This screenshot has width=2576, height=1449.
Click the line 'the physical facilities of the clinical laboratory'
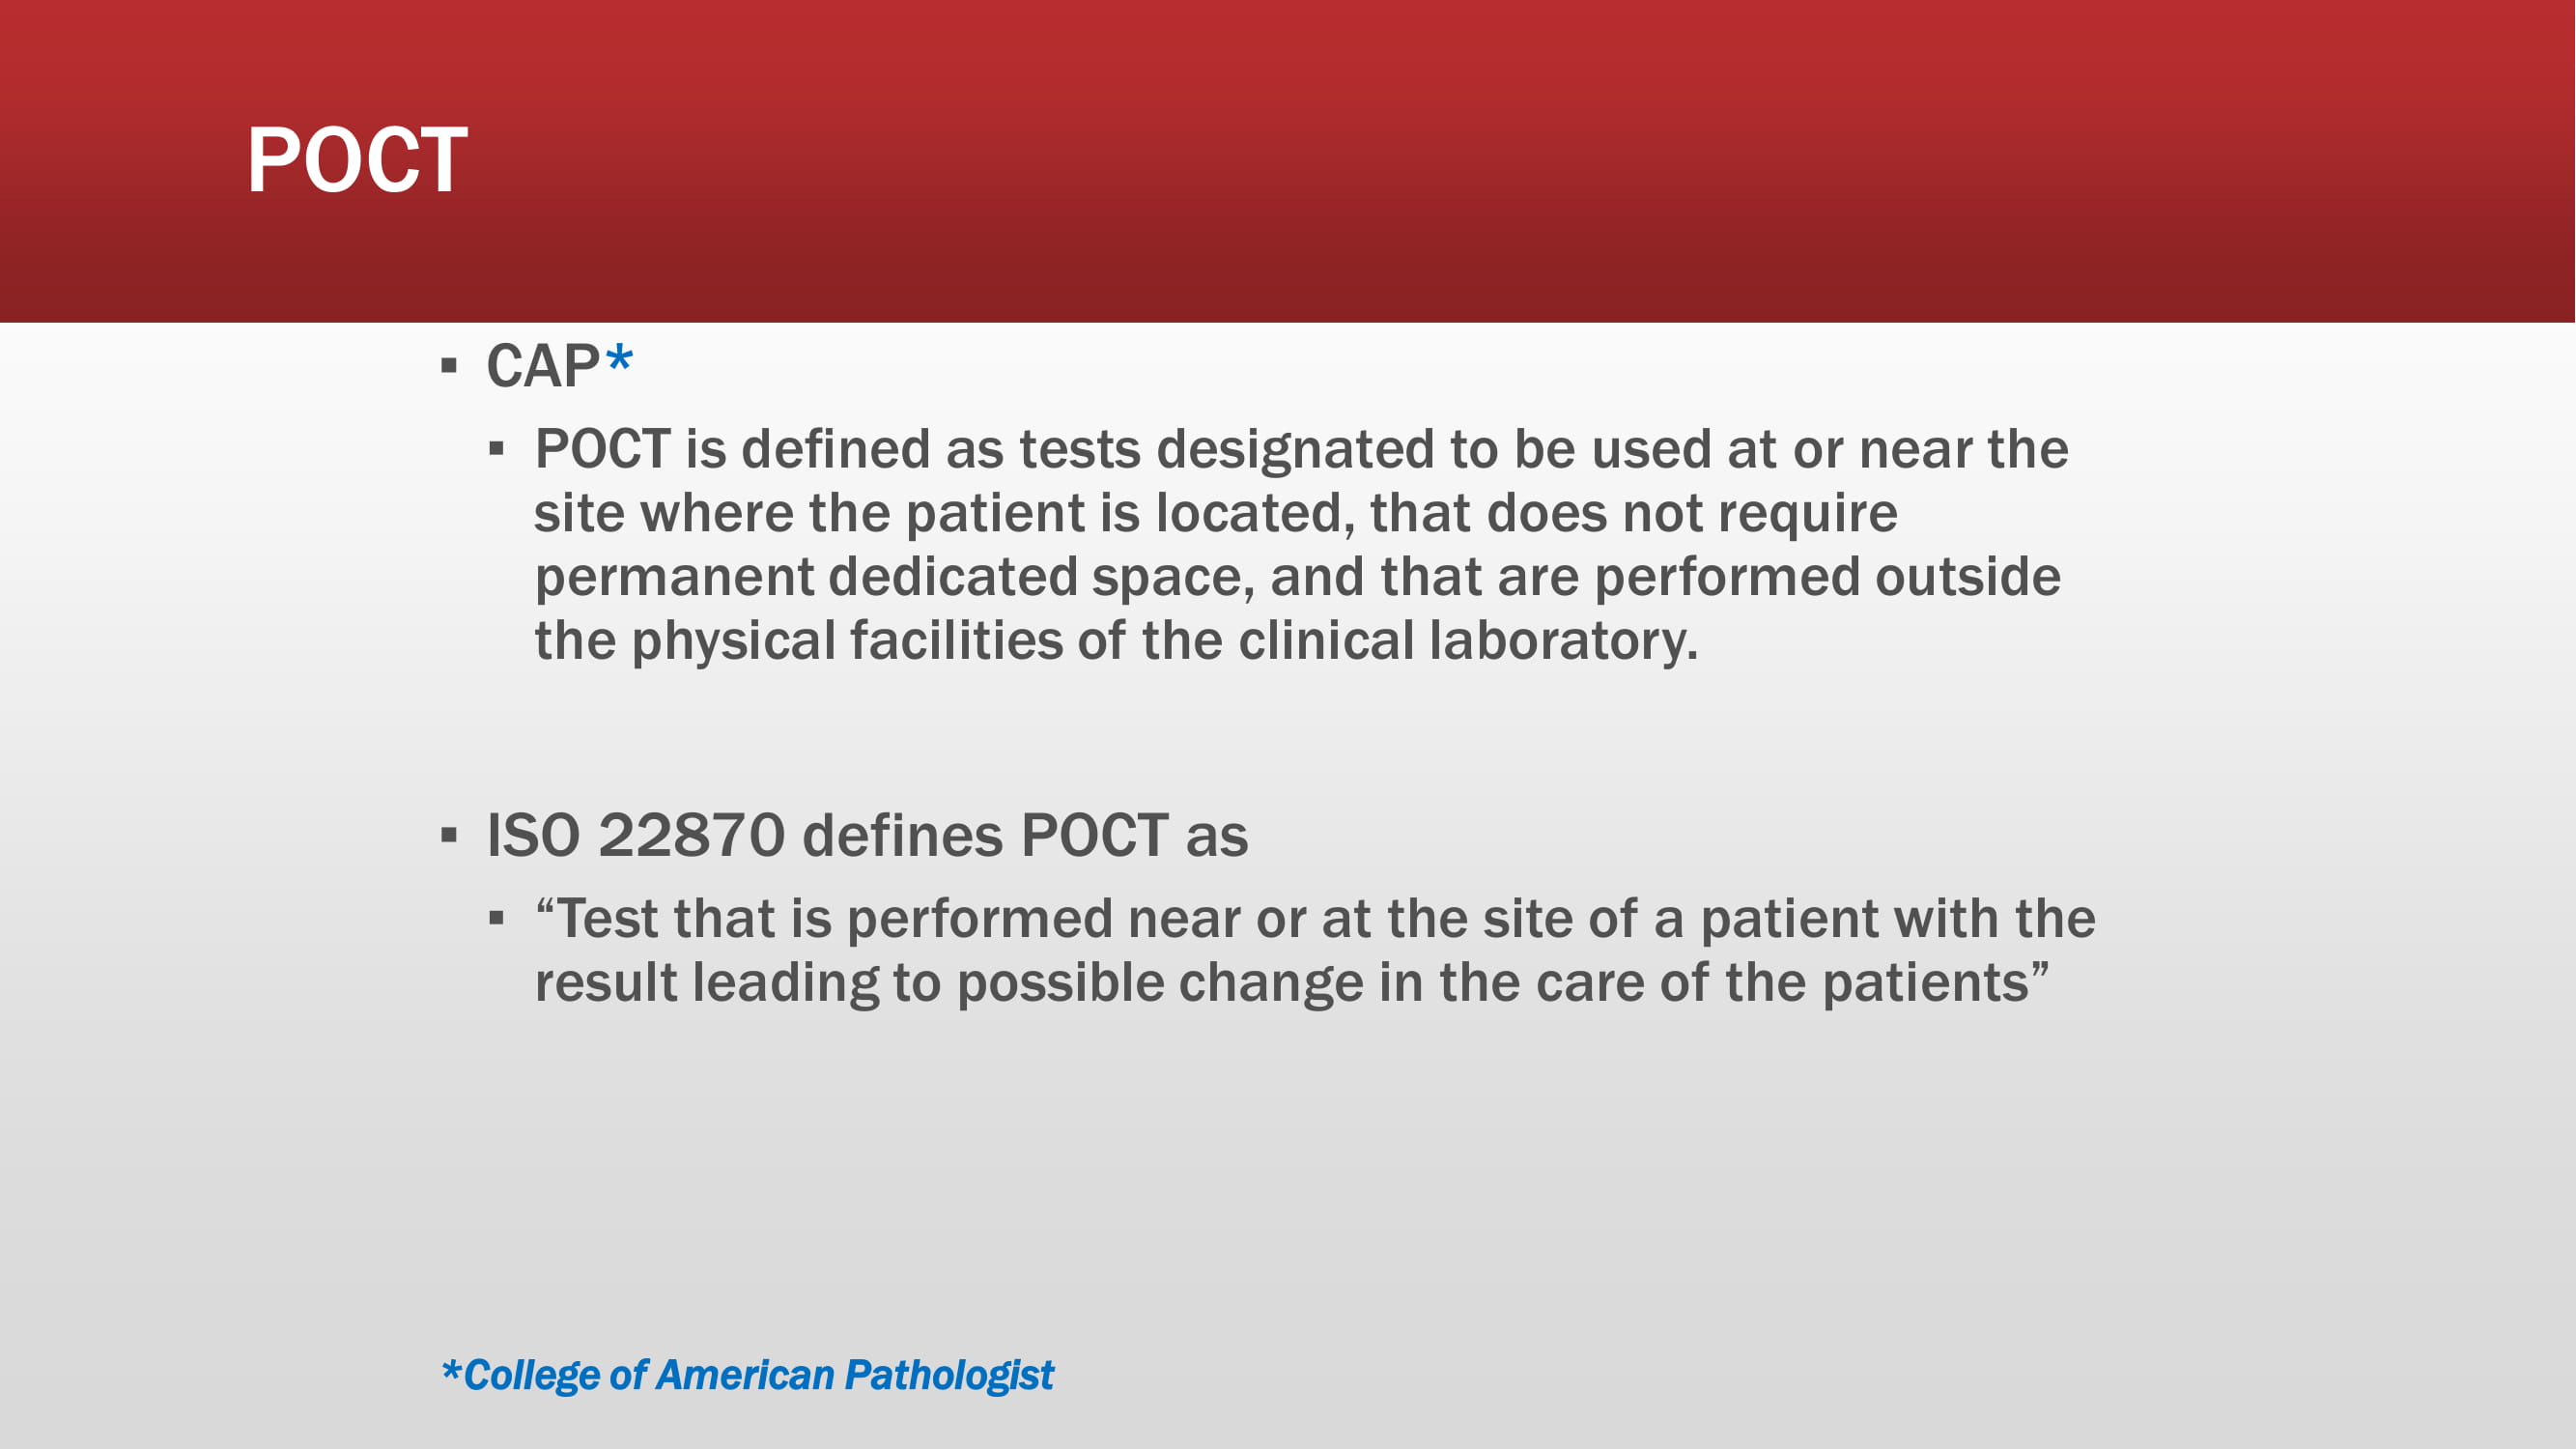[x=1116, y=641]
